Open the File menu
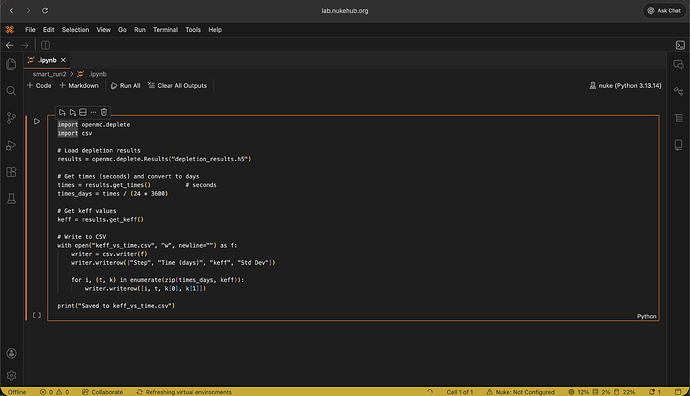 click(x=30, y=30)
